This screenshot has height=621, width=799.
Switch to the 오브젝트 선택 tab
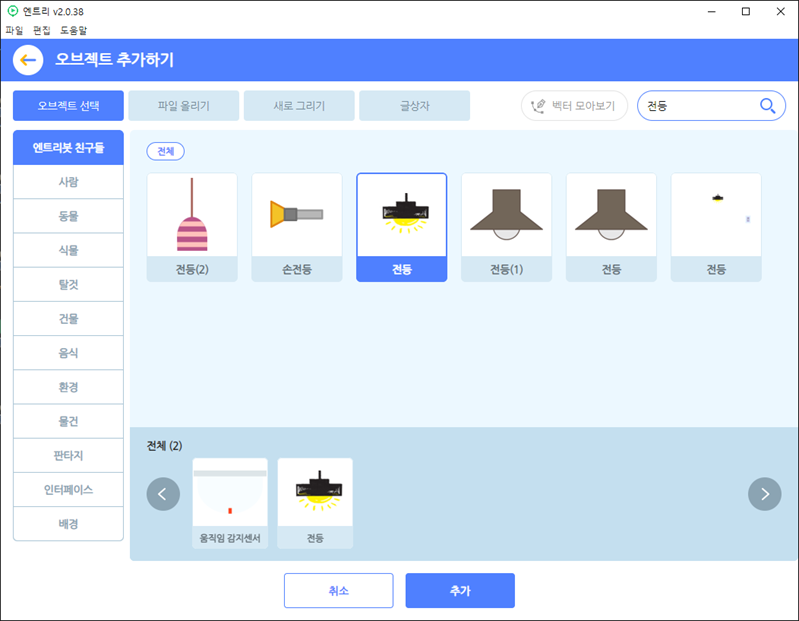point(68,106)
